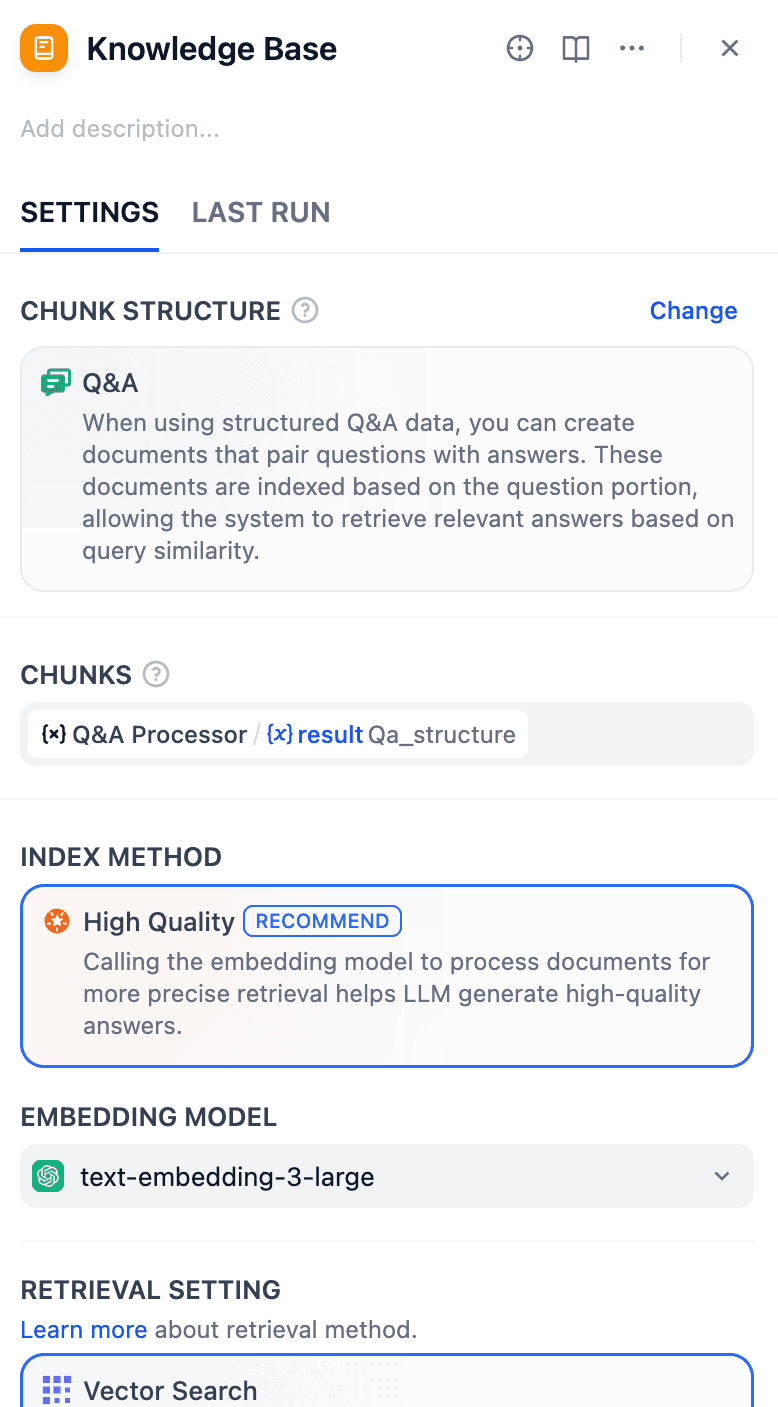Switch to the Last Run tab
Viewport: 778px width, 1407px height.
pos(261,212)
